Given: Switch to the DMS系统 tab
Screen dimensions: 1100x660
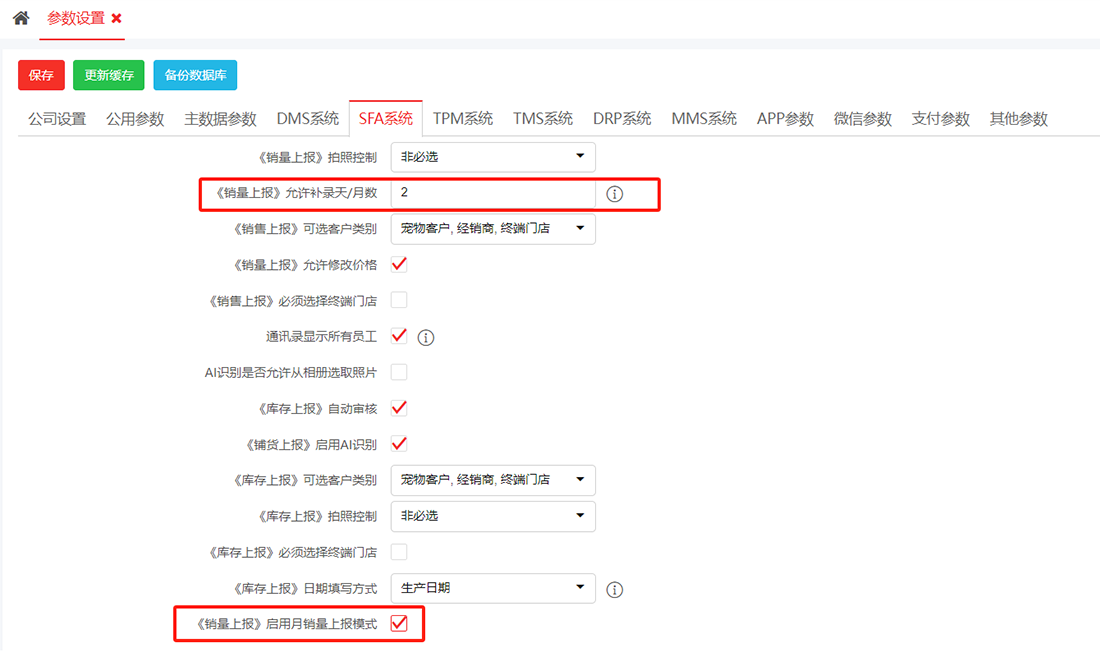Looking at the screenshot, I should coord(307,119).
